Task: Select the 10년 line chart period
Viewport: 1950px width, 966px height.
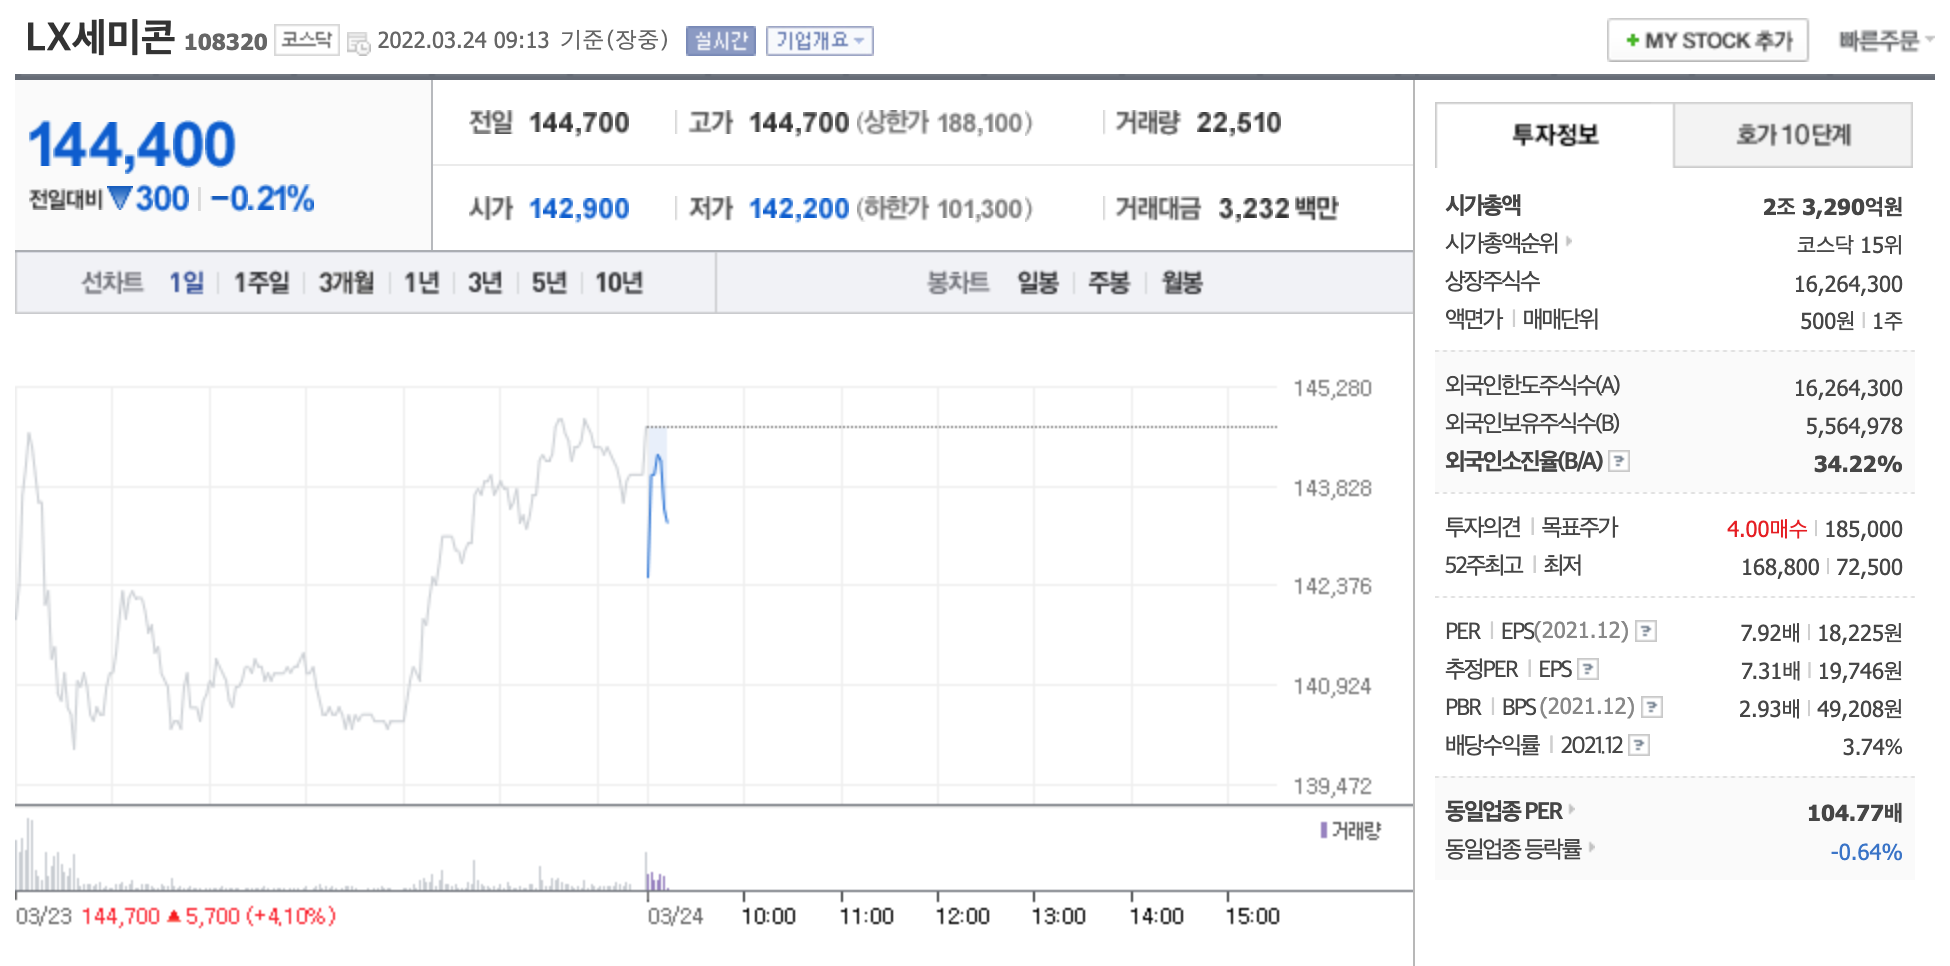Action: tap(619, 283)
